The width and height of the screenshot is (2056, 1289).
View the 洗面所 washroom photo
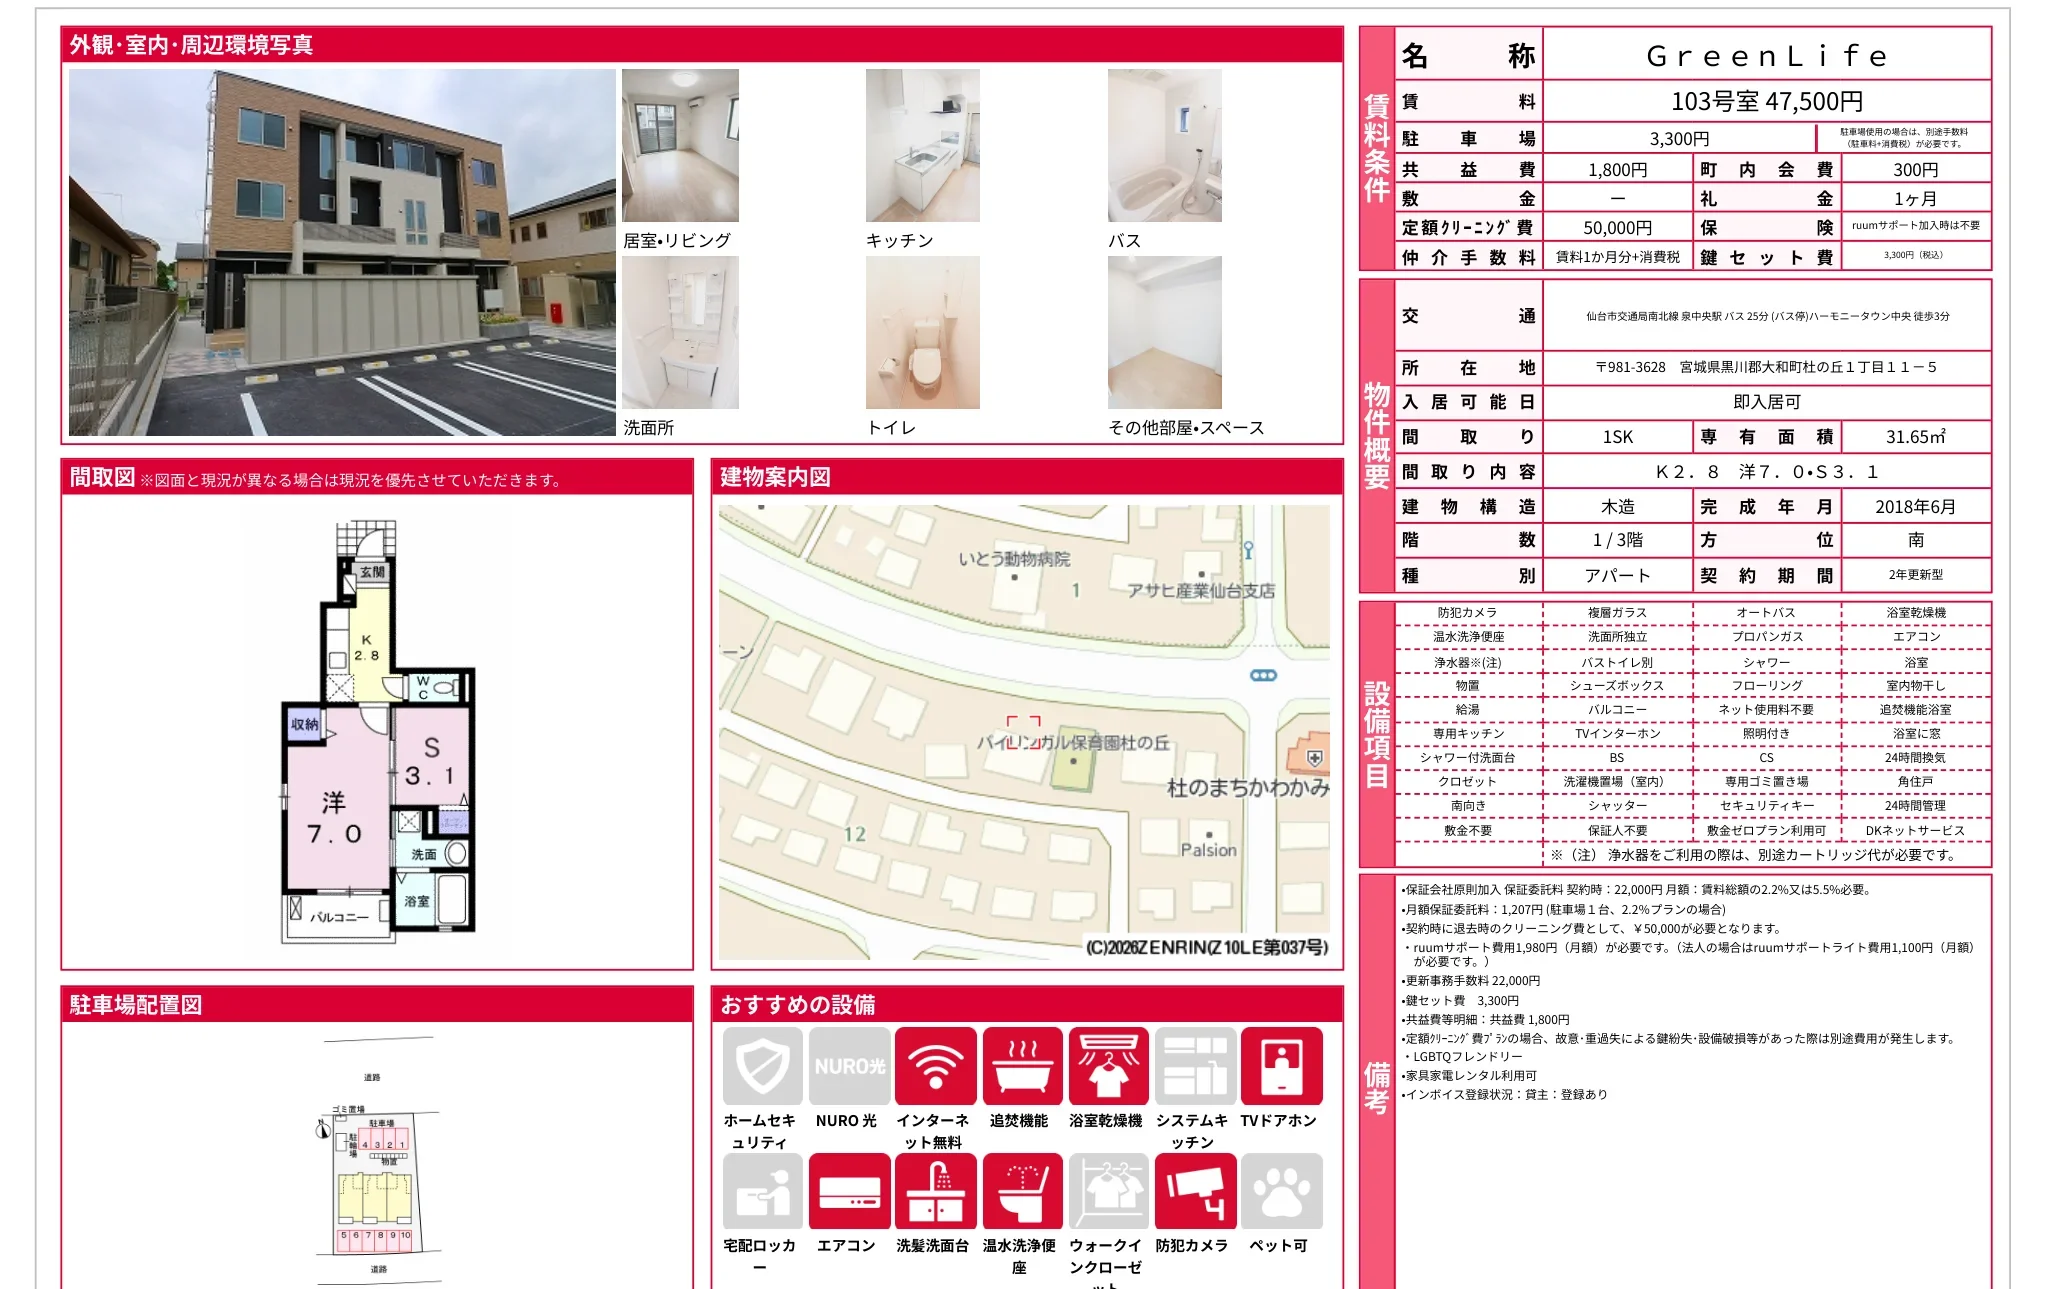(x=680, y=332)
